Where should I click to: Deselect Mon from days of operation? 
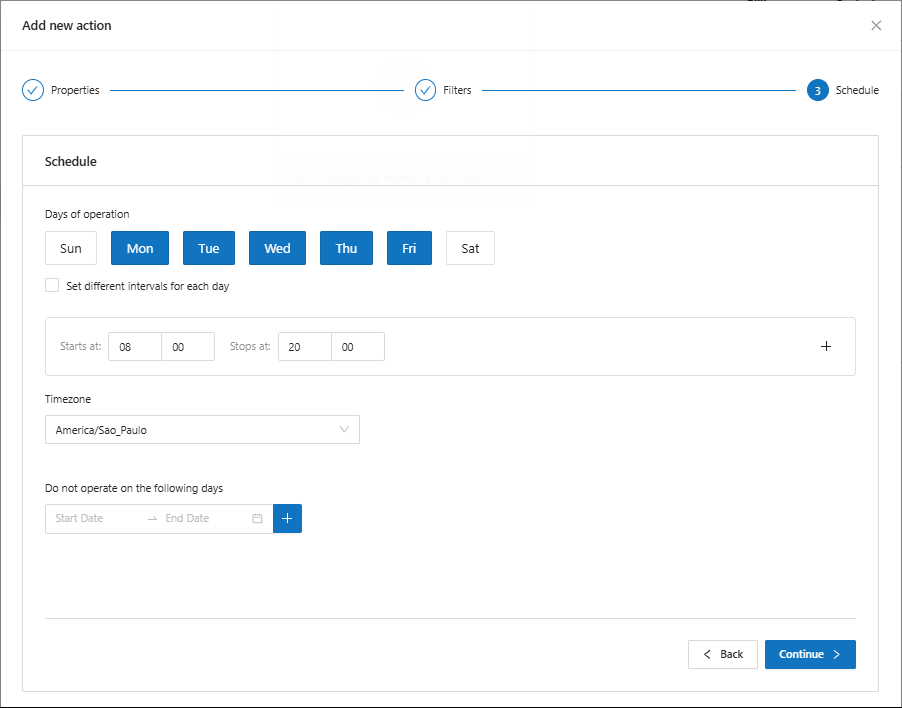point(140,248)
